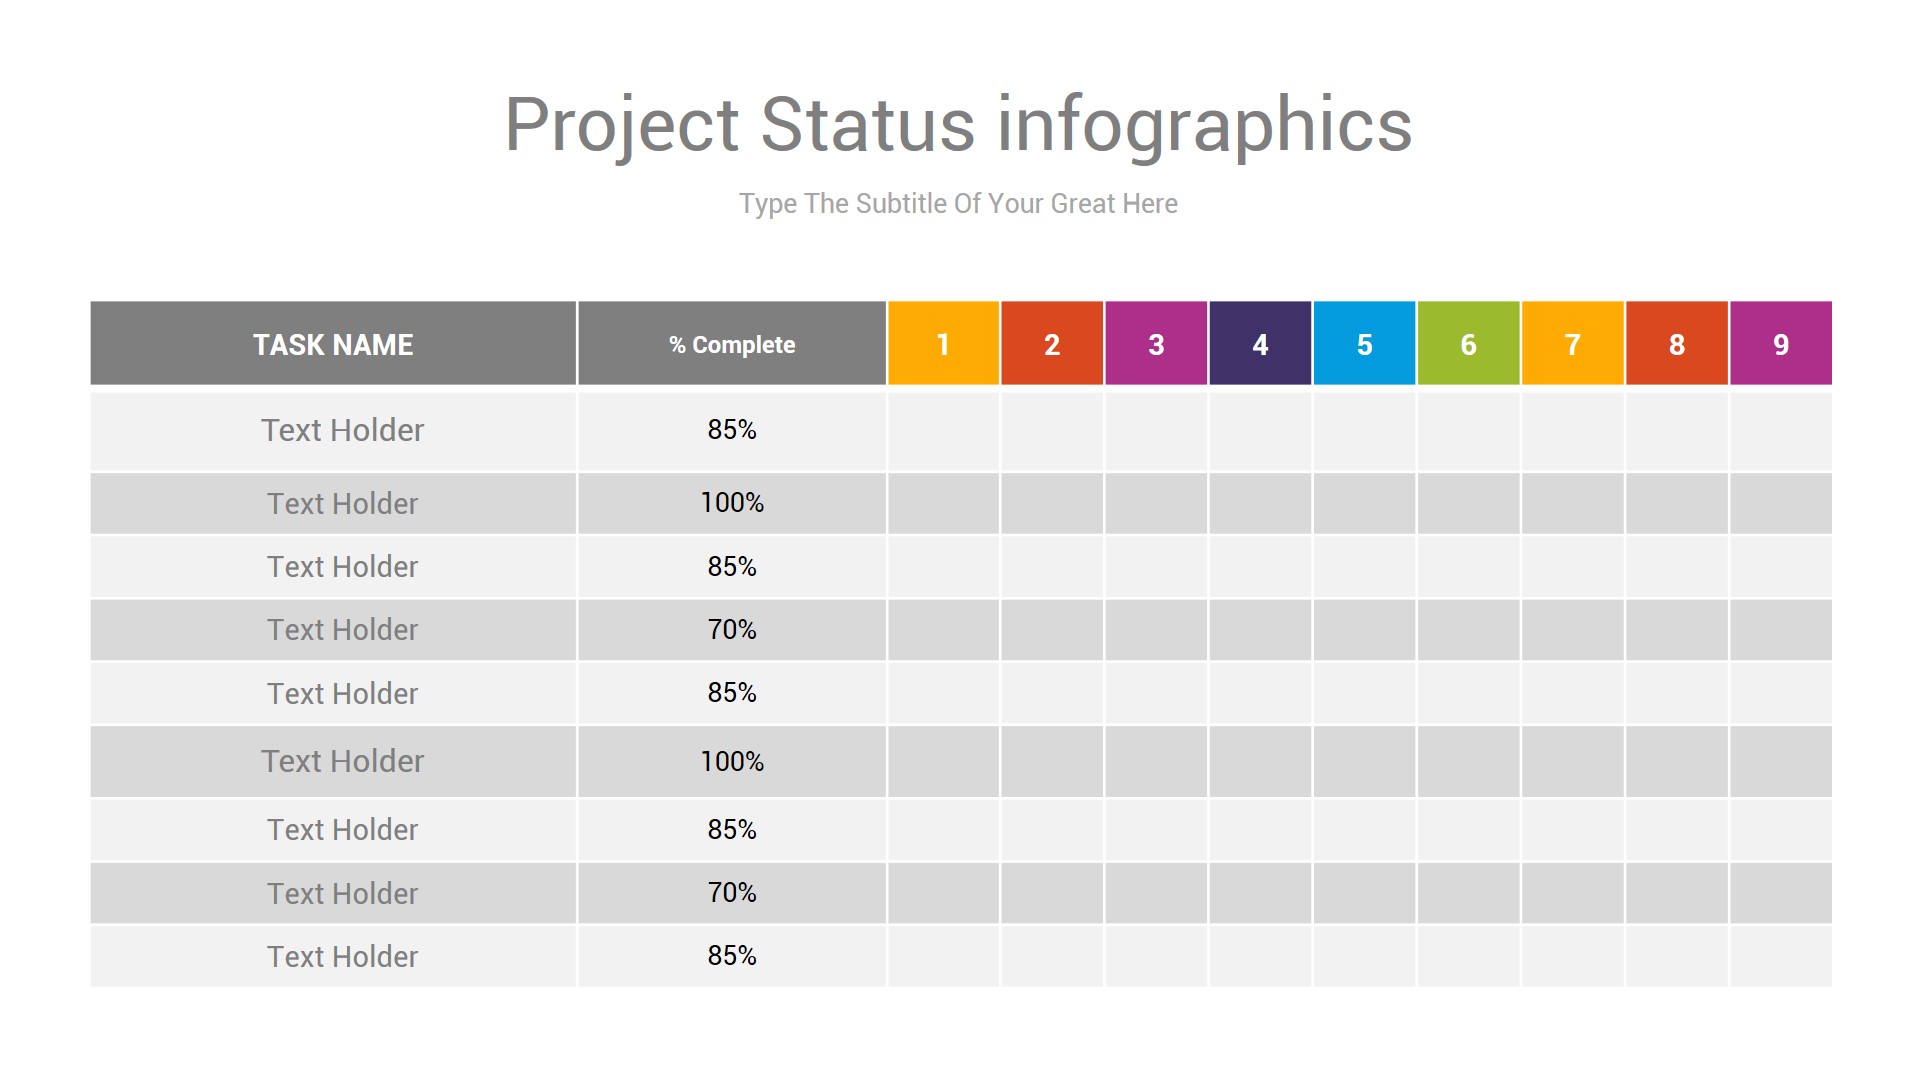Image resolution: width=1920 pixels, height=1080 pixels.
Task: Select the 85% cell in the bottom row
Action: coord(732,956)
